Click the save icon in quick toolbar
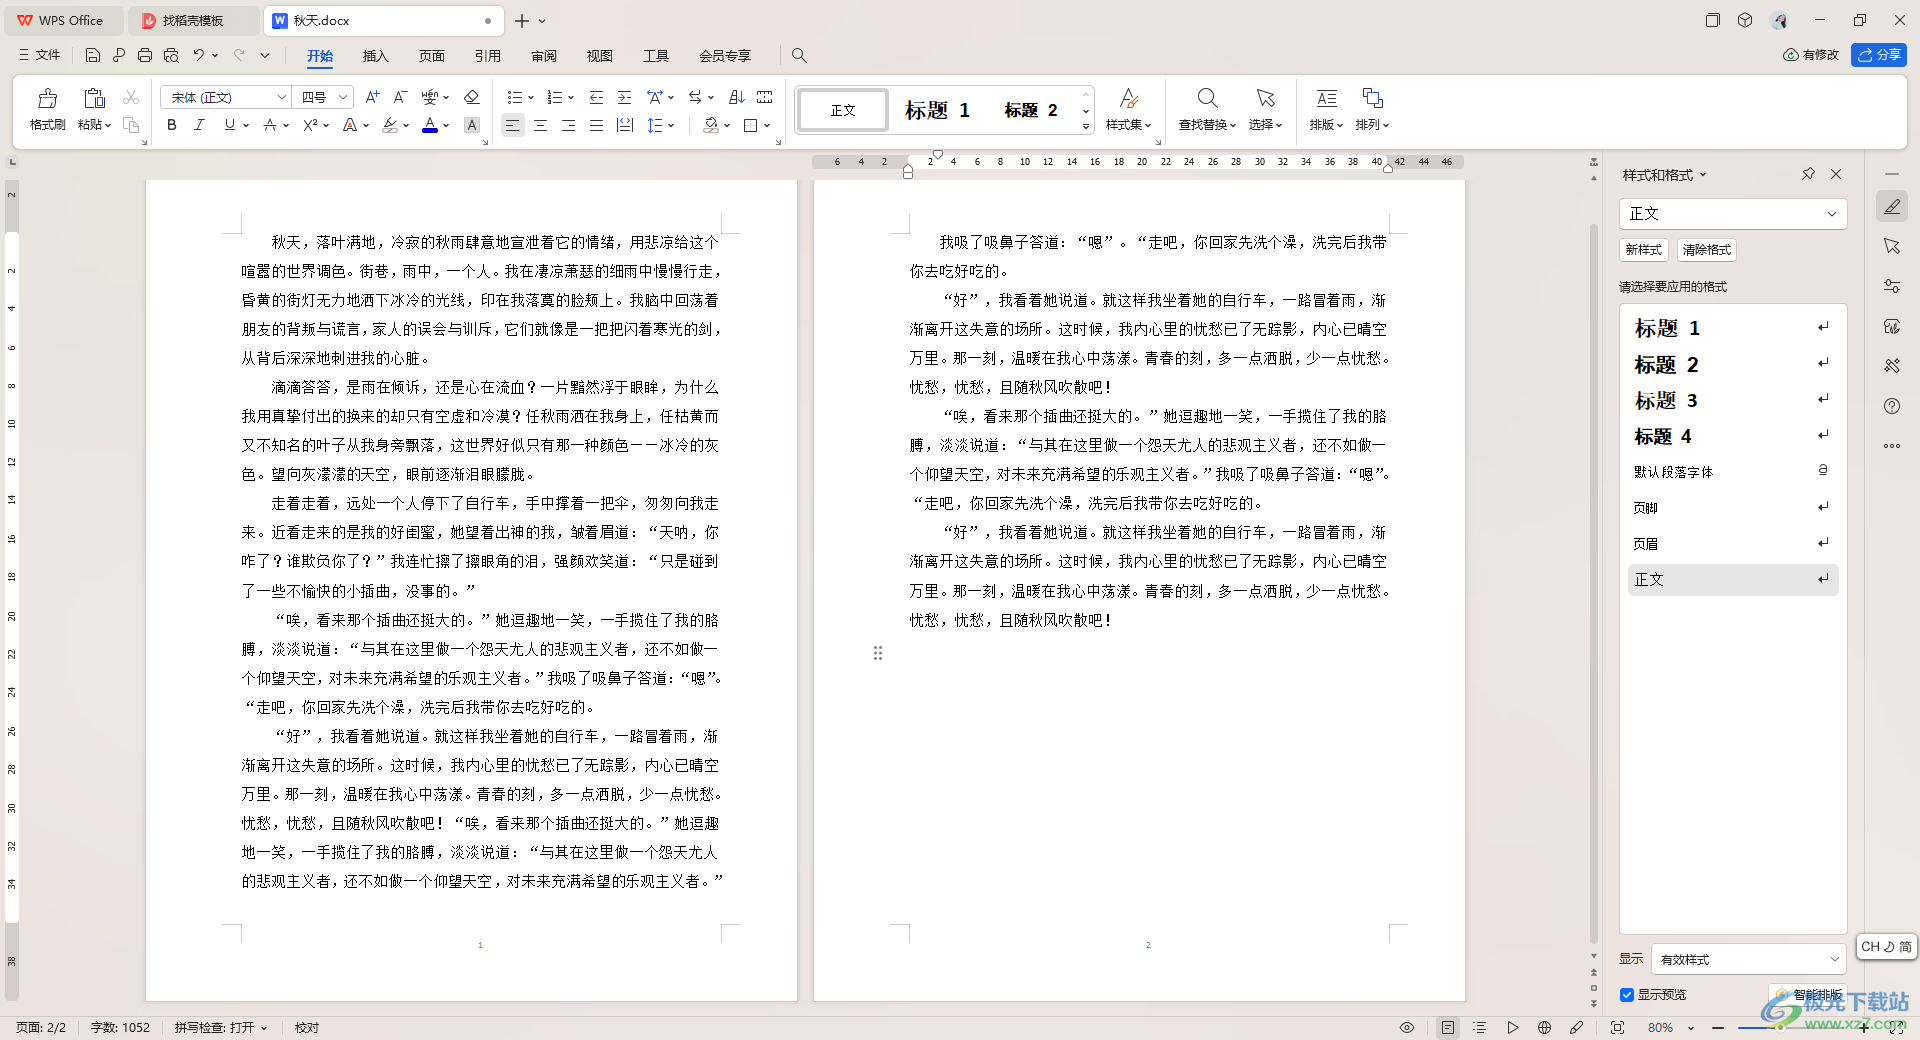Image resolution: width=1920 pixels, height=1040 pixels. point(93,55)
